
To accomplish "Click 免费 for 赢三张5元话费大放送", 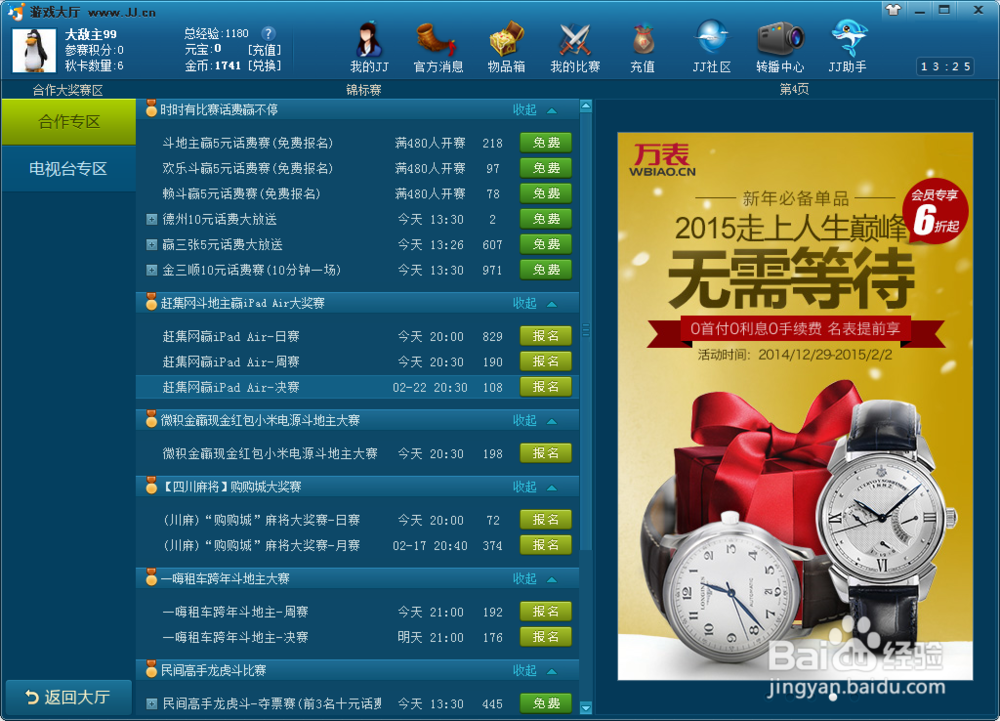I will (x=546, y=244).
